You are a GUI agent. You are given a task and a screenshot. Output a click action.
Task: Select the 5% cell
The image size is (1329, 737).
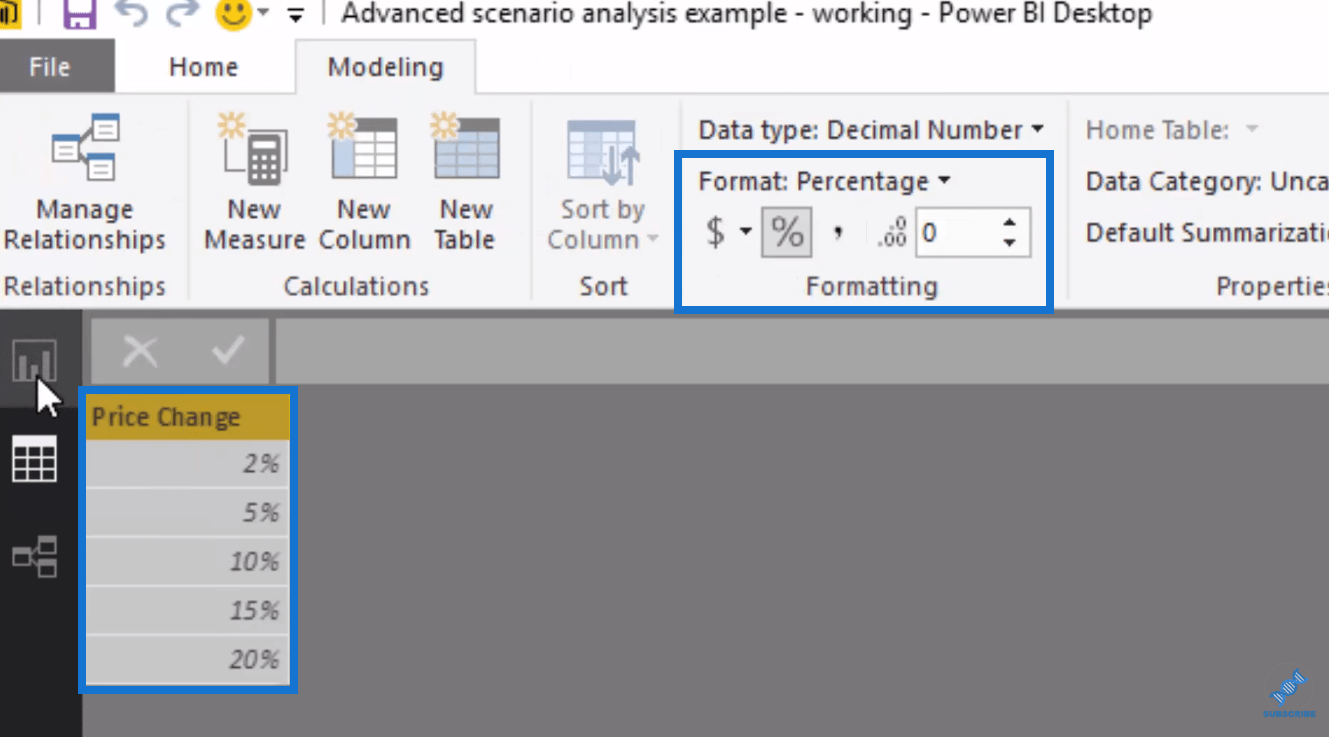(x=188, y=513)
